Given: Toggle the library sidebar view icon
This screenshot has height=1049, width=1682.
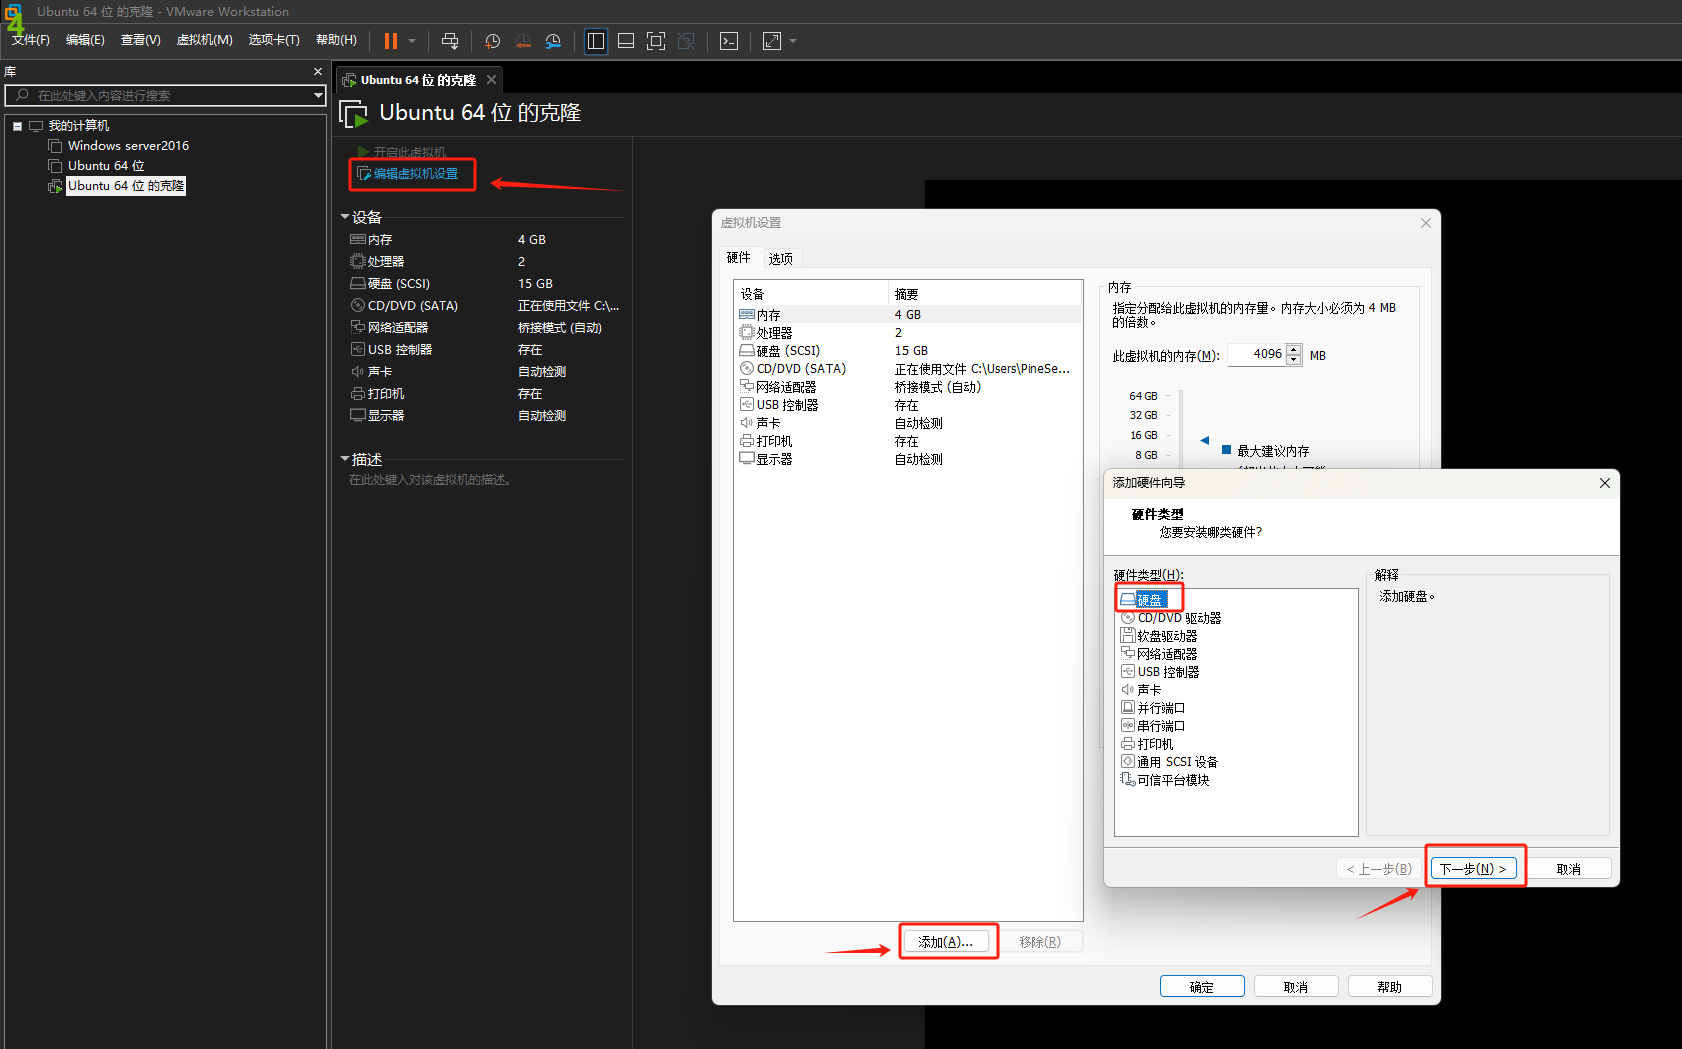Looking at the screenshot, I should [x=596, y=41].
